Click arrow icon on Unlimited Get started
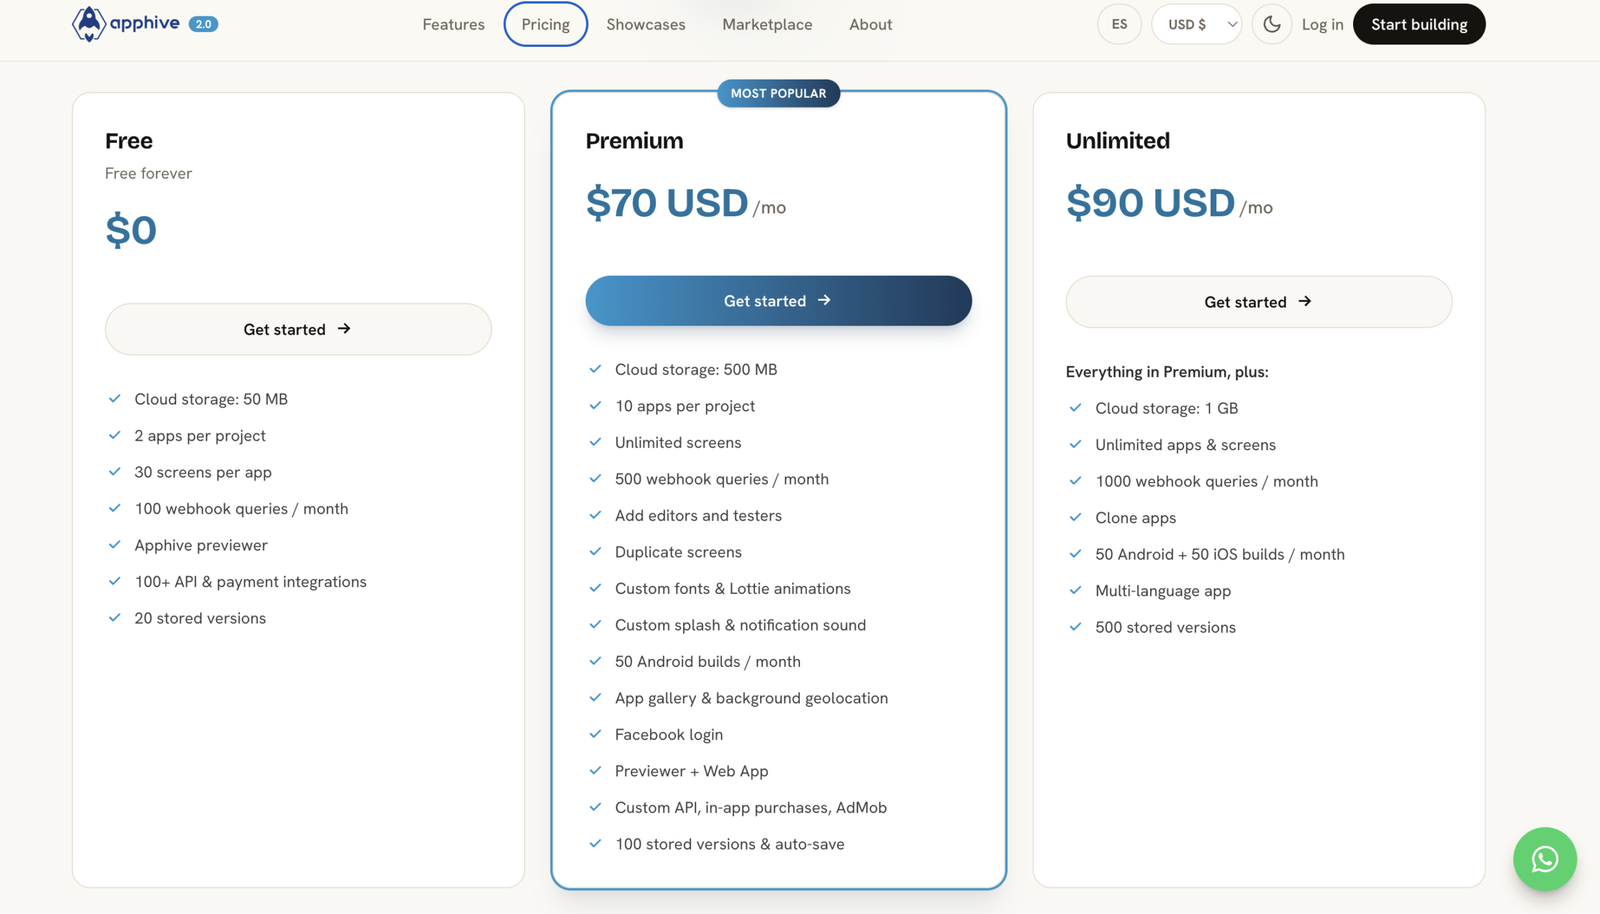 tap(1305, 301)
